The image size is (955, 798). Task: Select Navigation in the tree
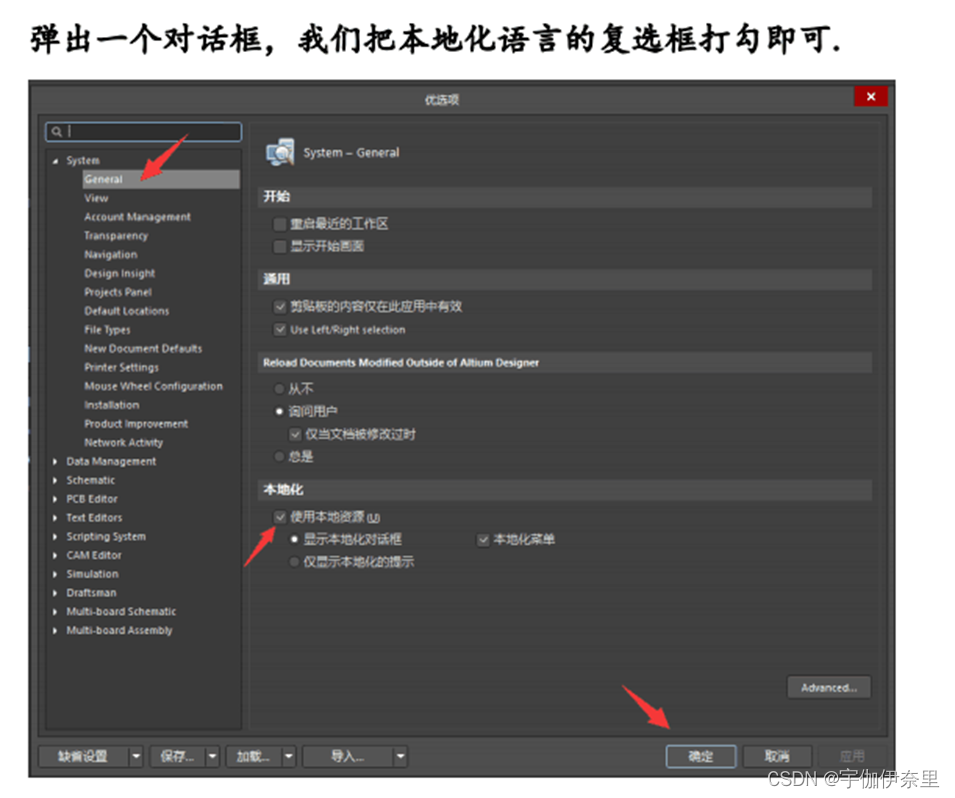(x=111, y=255)
